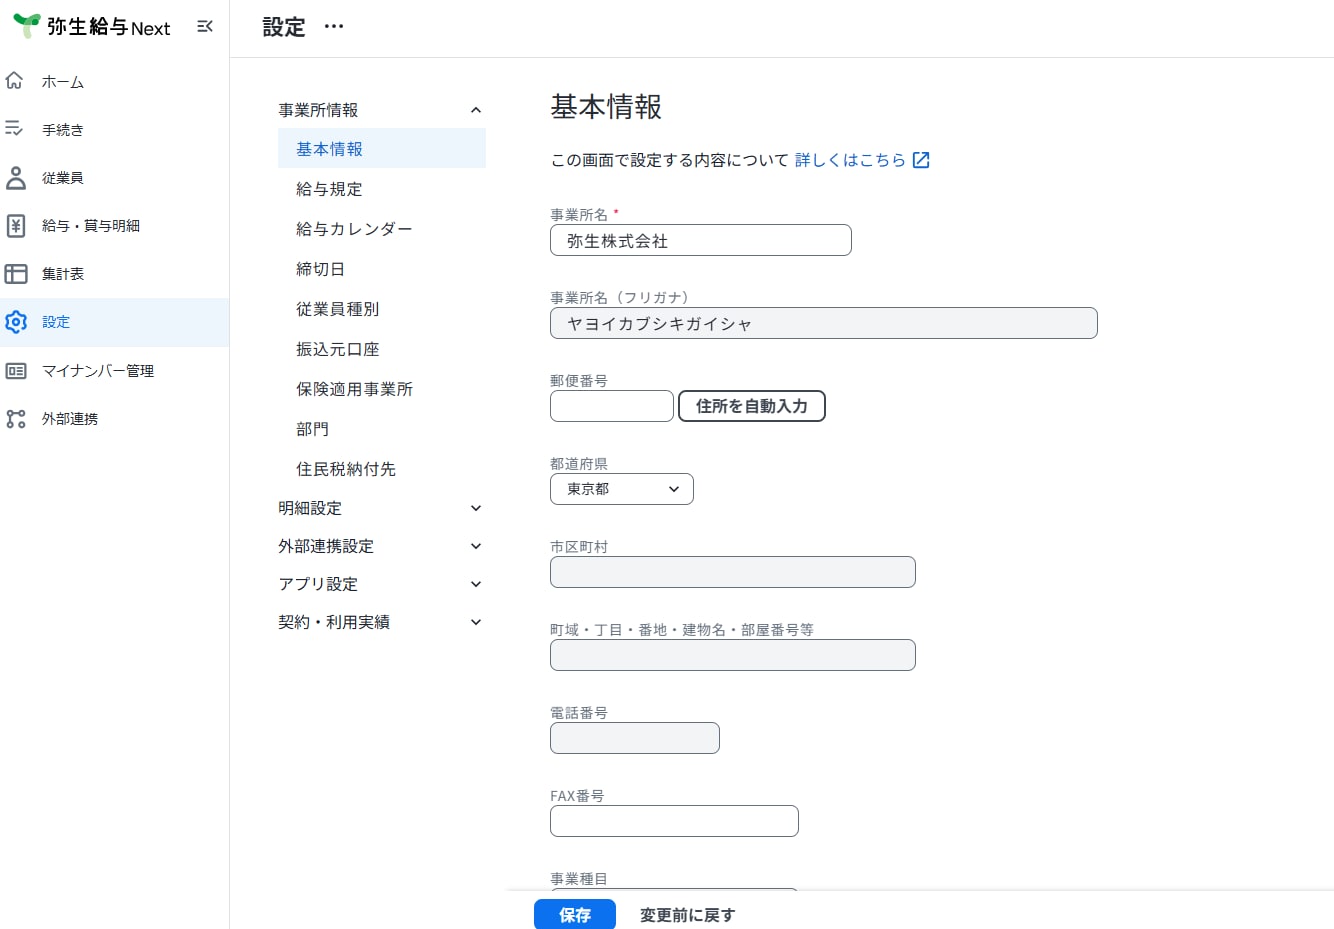
Task: Select 設定 in the sidebar
Action: (x=114, y=322)
